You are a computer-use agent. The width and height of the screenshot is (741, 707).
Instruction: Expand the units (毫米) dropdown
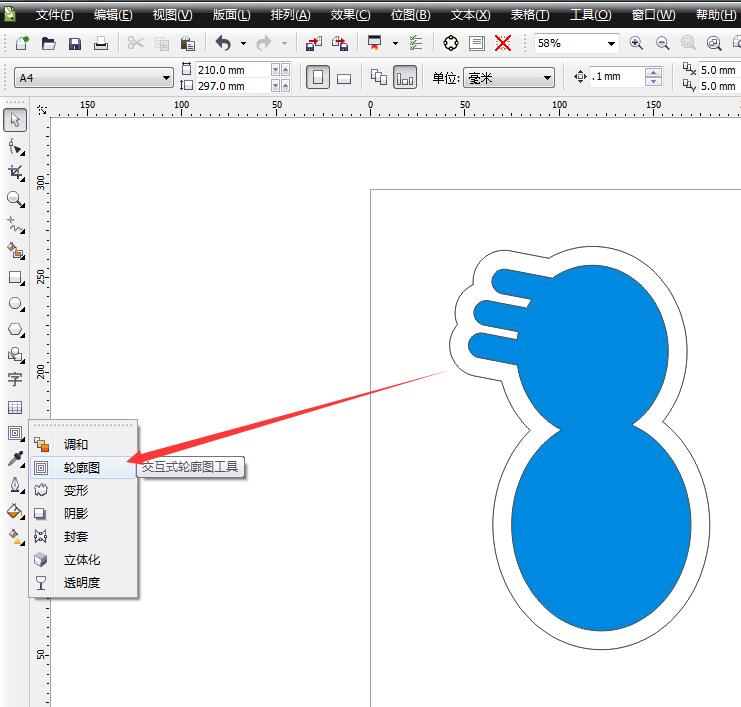[x=547, y=78]
